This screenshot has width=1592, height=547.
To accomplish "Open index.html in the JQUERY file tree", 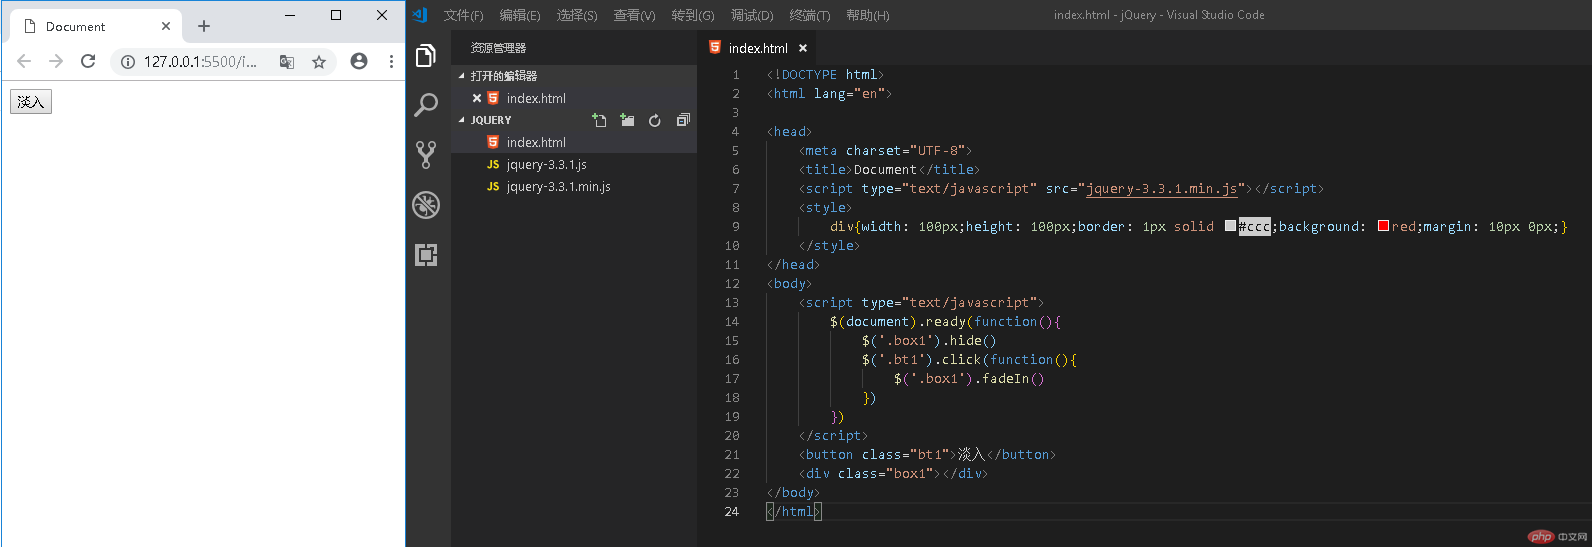I will click(x=574, y=142).
